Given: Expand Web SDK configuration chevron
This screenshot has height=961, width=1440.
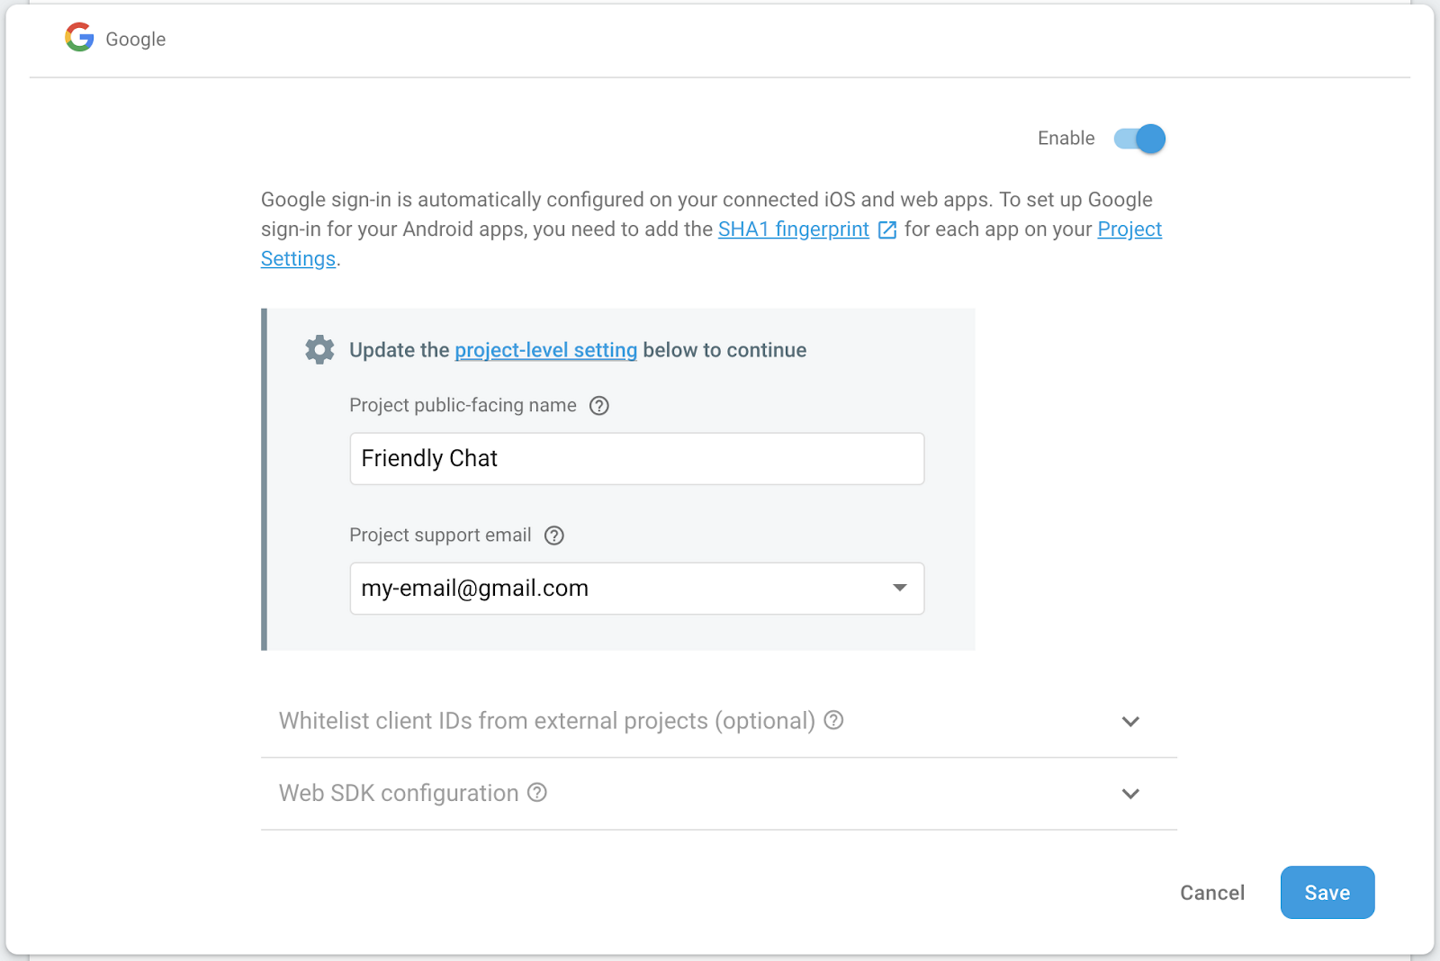Looking at the screenshot, I should point(1131,794).
